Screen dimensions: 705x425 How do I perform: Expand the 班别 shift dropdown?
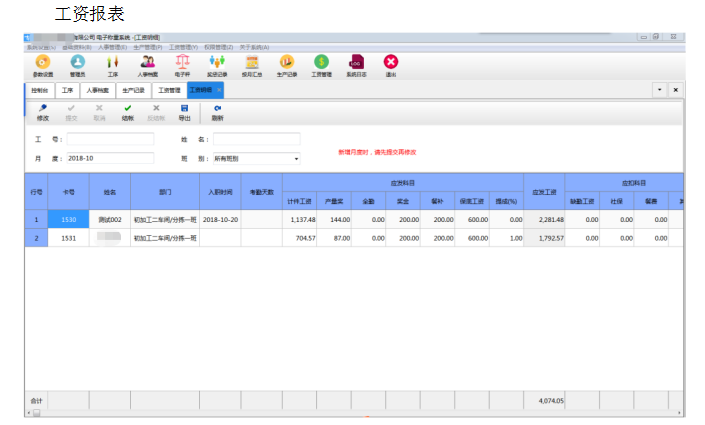296,158
